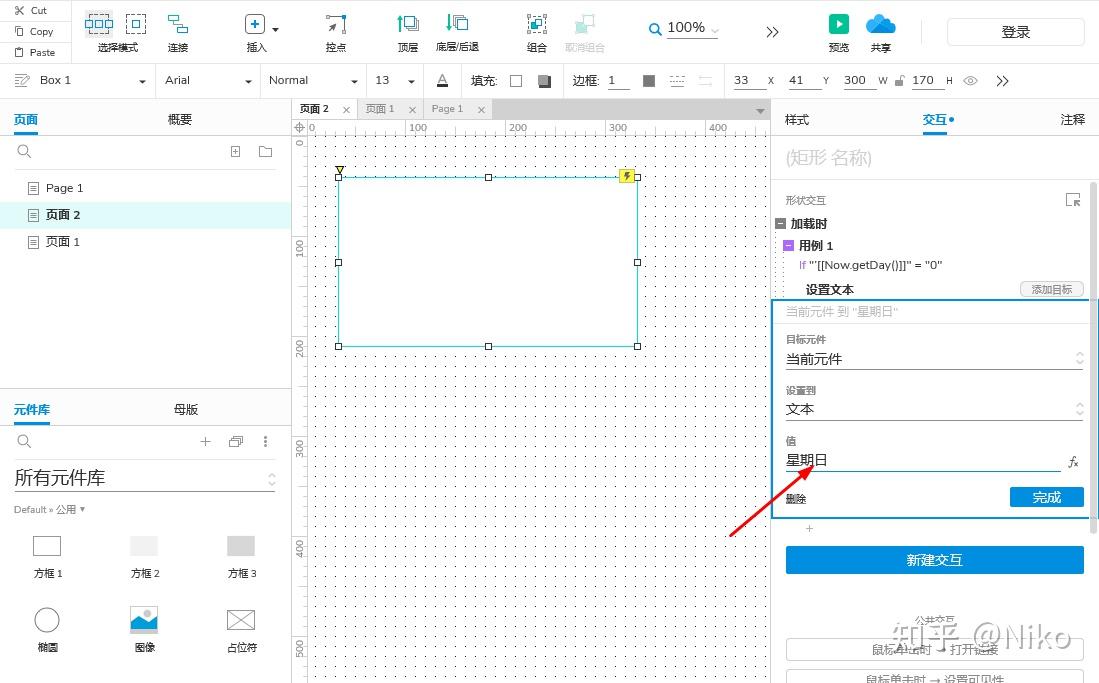Toggle the aspect ratio lock icon
The image size is (1099, 683).
pos(899,81)
